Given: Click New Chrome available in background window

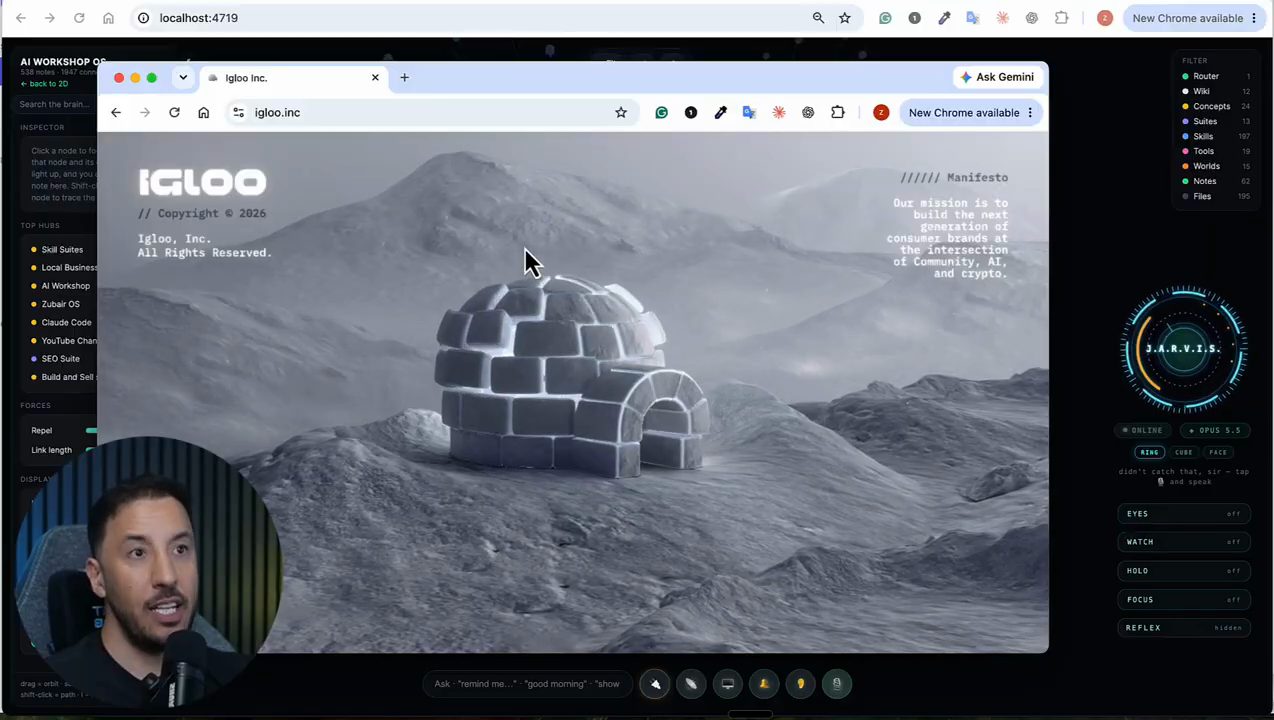Looking at the screenshot, I should coord(1187,18).
